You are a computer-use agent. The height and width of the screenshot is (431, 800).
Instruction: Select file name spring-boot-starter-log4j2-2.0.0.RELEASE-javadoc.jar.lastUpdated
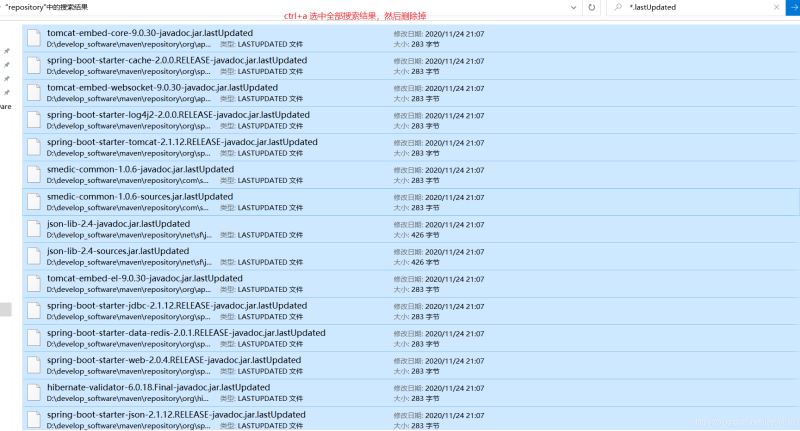coord(178,115)
